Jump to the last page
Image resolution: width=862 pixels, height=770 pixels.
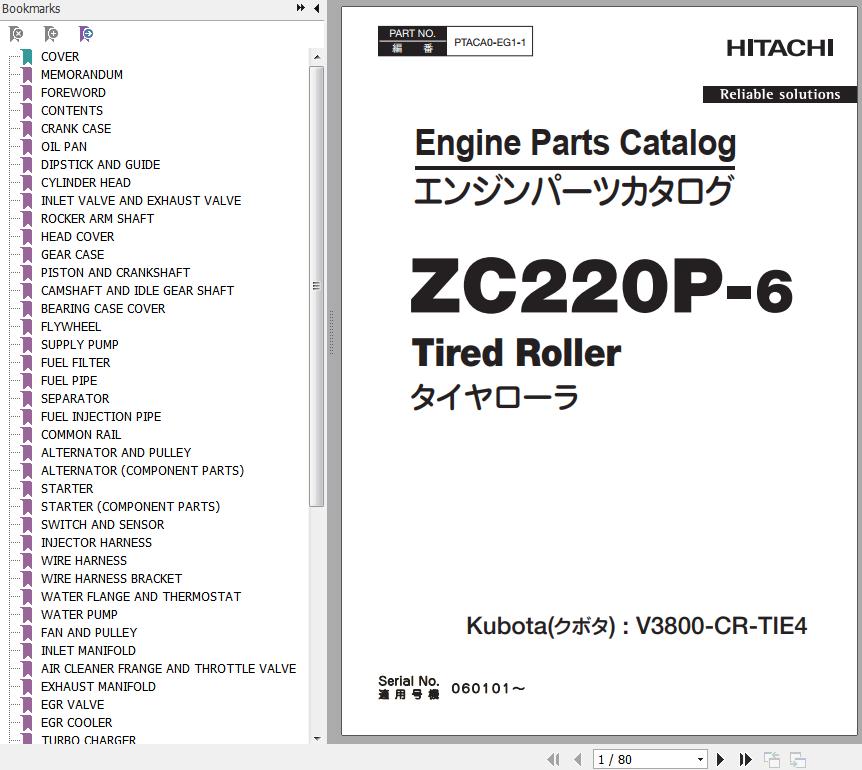coord(745,760)
